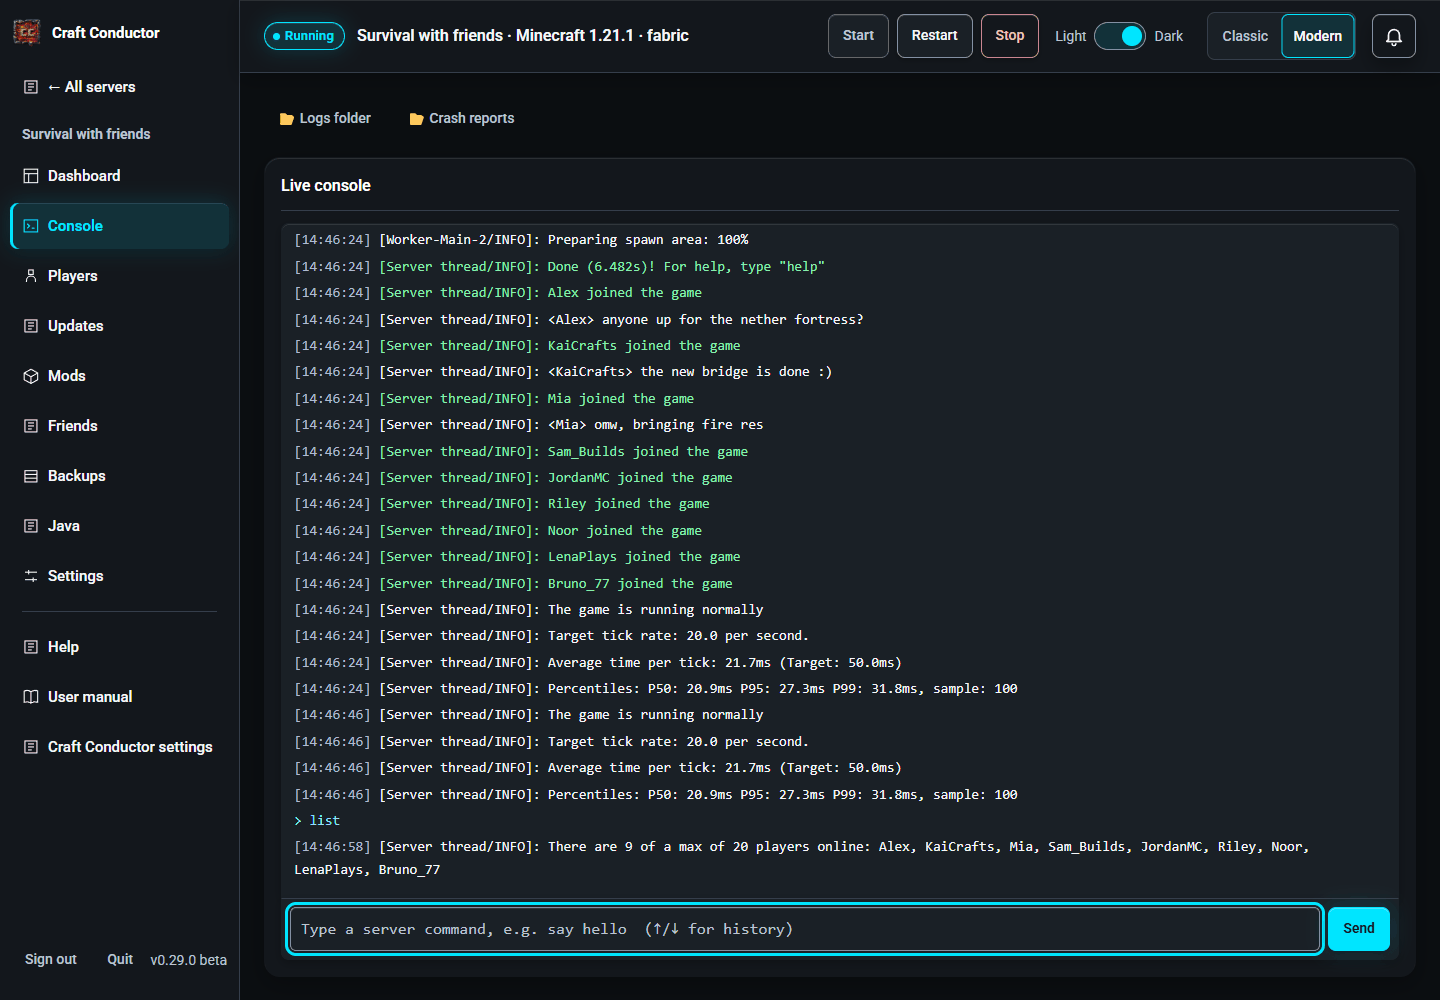Screen dimensions: 1440x1000
Task: Send the console command
Action: pyautogui.click(x=1359, y=929)
